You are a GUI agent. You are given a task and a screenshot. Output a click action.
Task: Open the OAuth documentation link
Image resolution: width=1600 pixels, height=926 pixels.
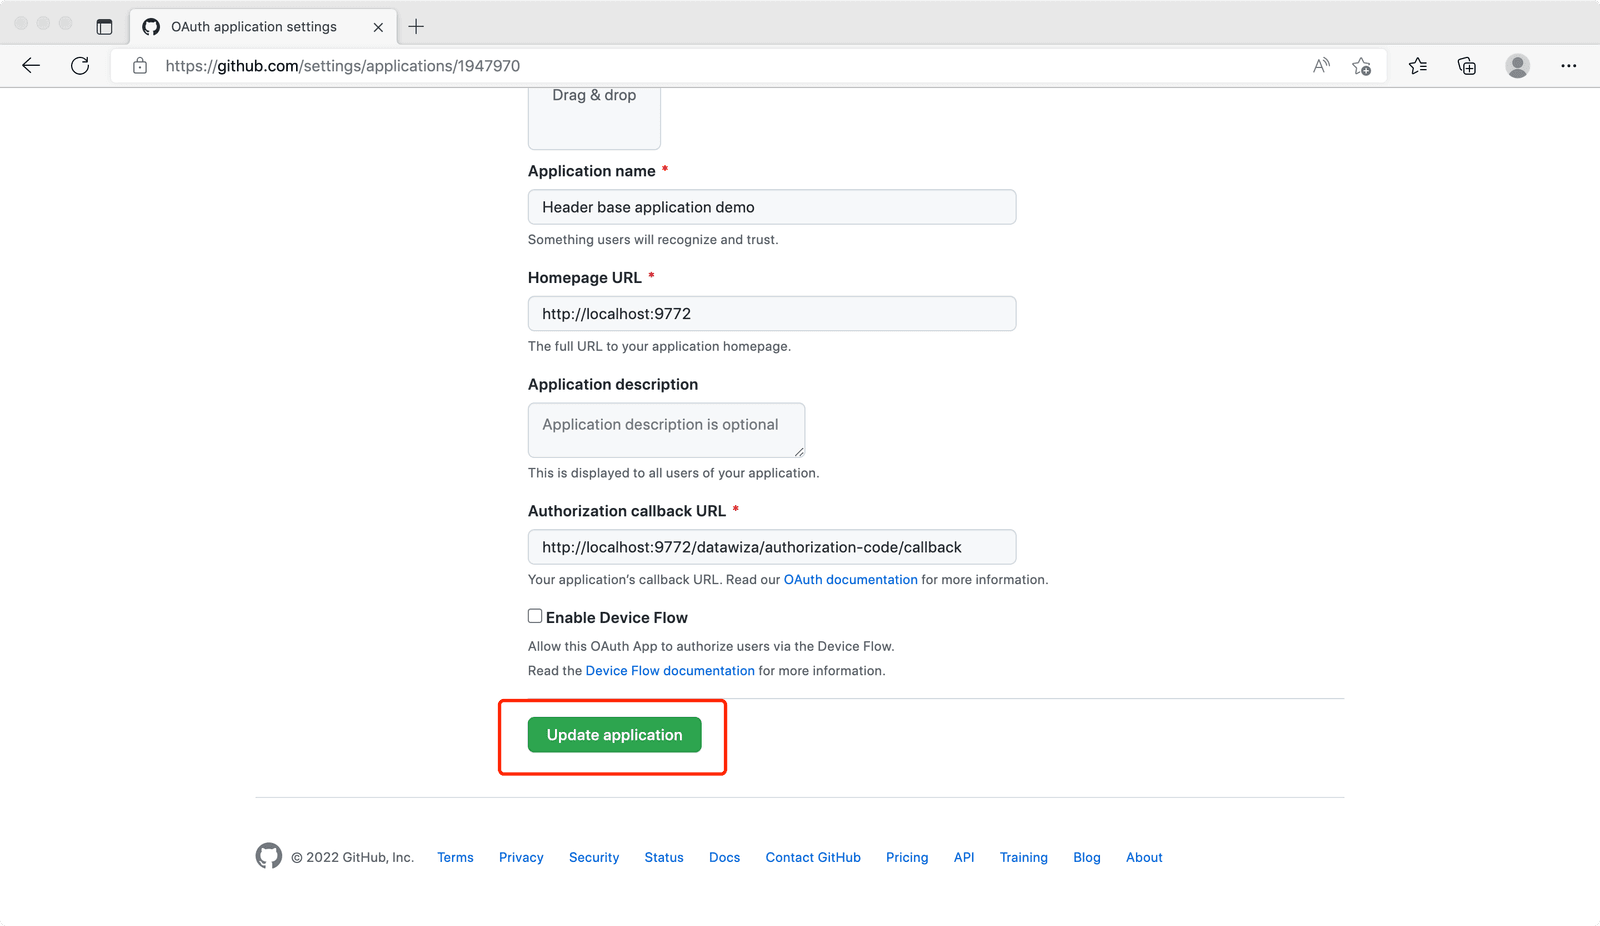[x=850, y=580]
